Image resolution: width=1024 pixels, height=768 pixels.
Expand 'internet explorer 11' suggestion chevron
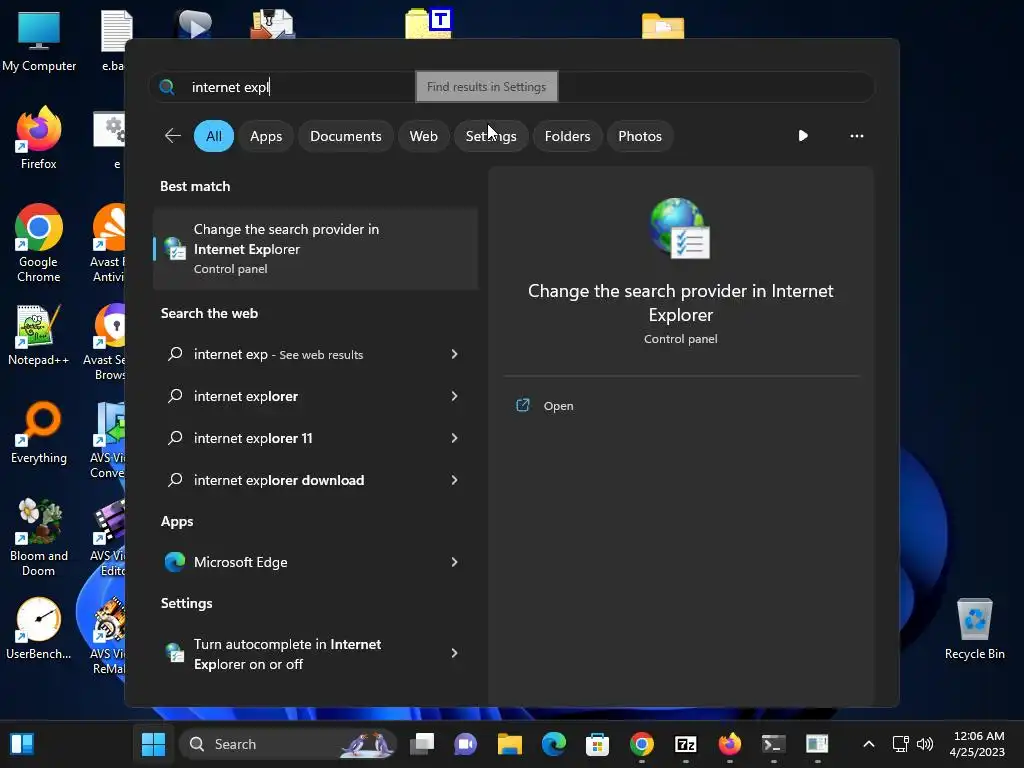(454, 438)
